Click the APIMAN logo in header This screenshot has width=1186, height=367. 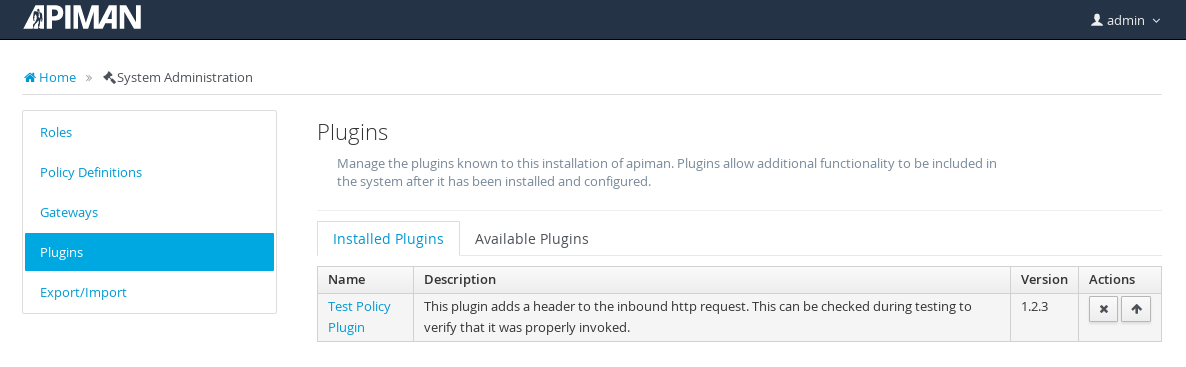point(82,17)
